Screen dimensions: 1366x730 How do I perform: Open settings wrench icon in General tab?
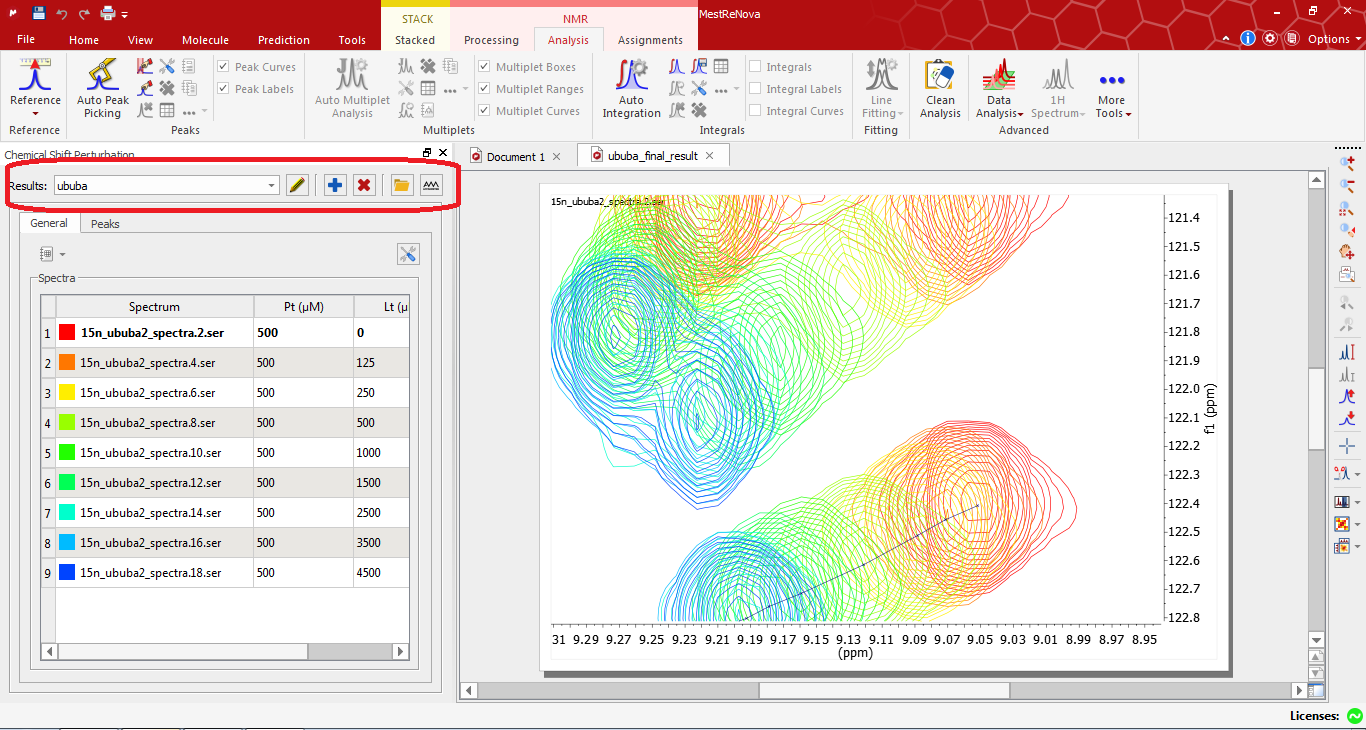408,254
